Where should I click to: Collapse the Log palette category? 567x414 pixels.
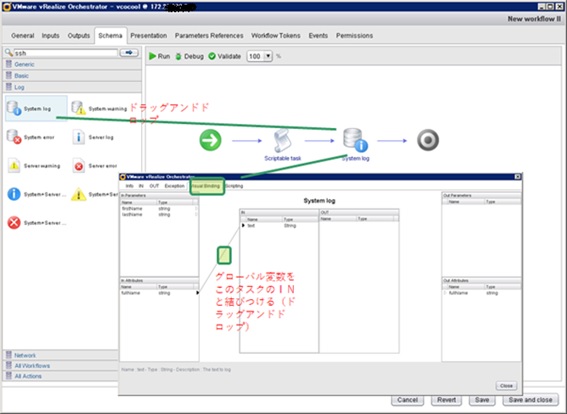[72, 87]
